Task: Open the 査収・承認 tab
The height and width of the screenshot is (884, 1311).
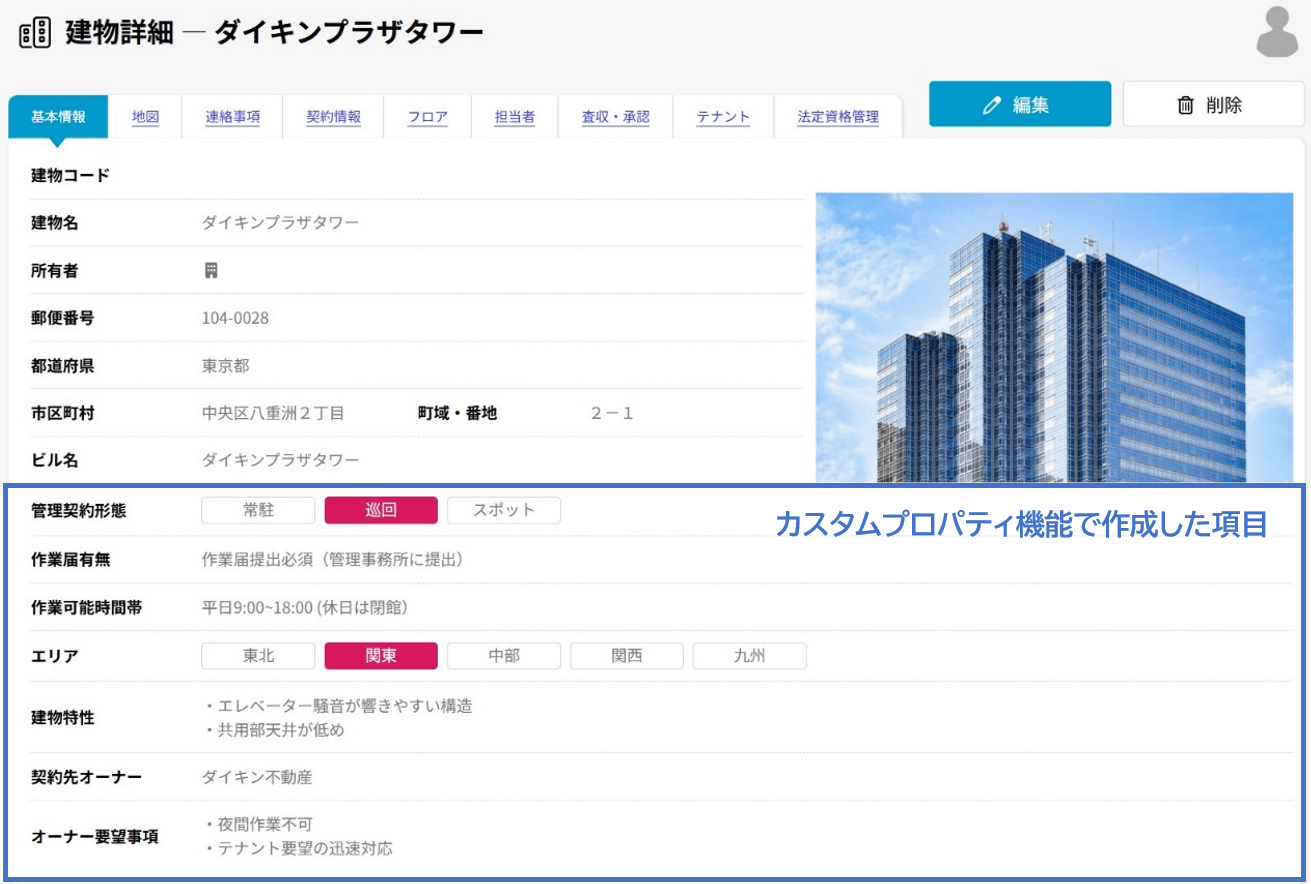Action: (x=615, y=117)
